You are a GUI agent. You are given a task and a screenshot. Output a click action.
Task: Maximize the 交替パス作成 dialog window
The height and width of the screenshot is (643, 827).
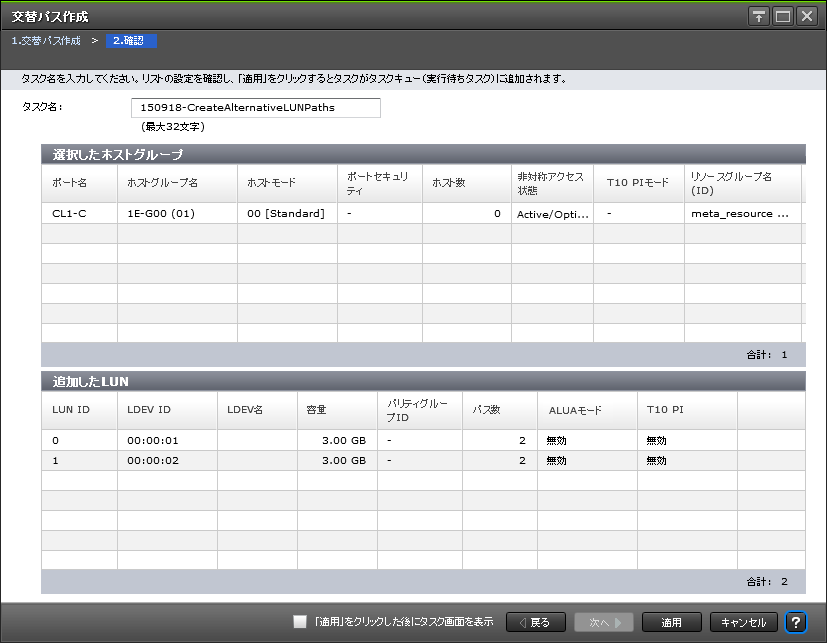coord(782,16)
